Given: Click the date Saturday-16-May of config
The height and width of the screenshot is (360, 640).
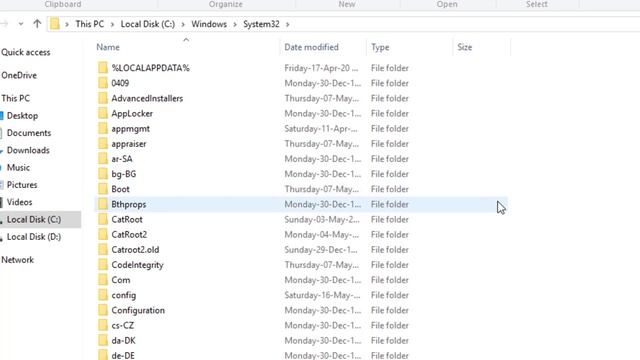Looking at the screenshot, I should (x=322, y=295).
